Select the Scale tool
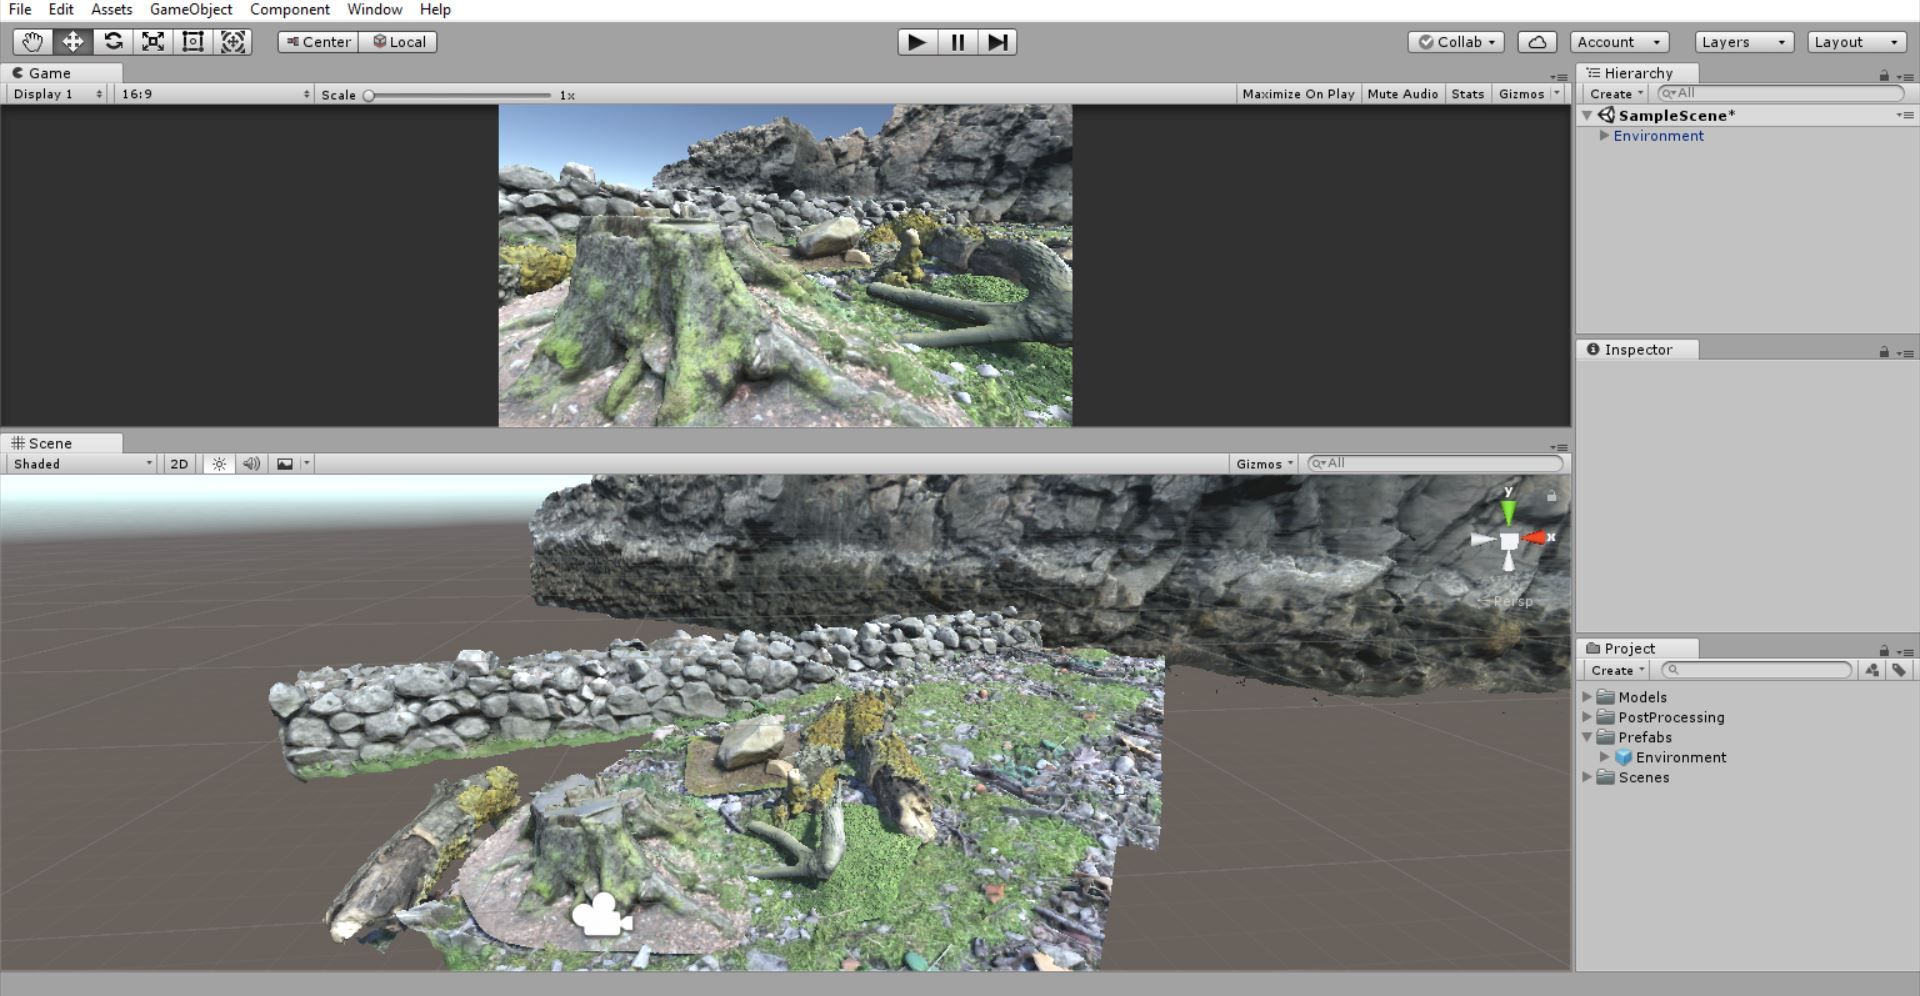1920x996 pixels. (x=153, y=42)
